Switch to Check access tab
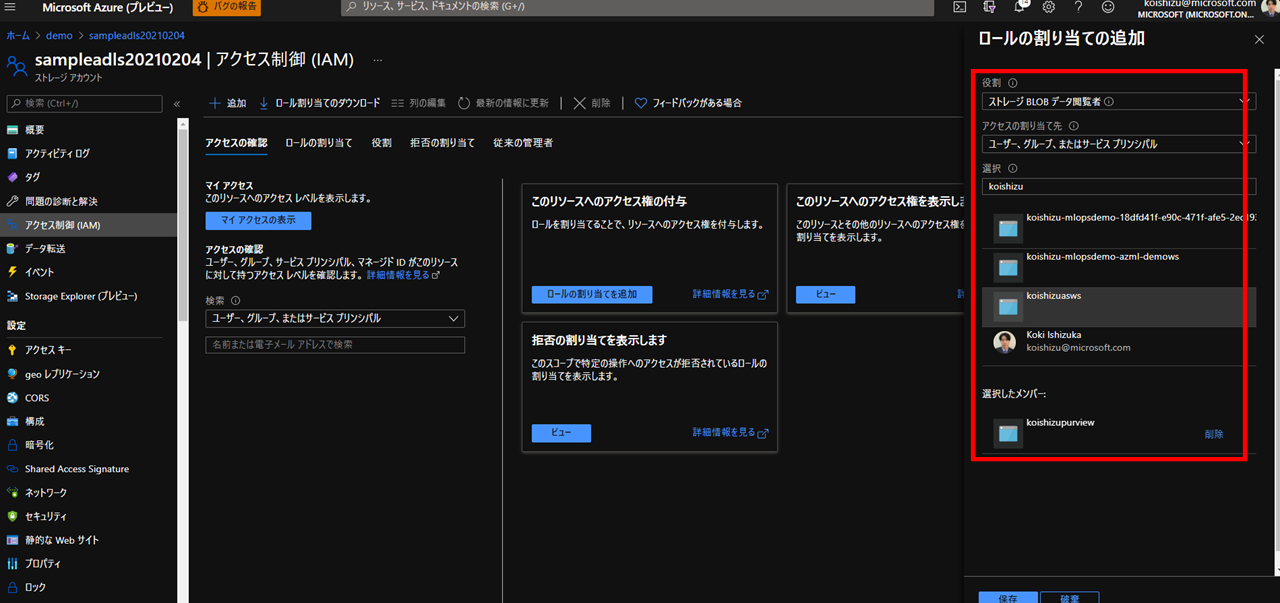Viewport: 1280px width, 603px height. tap(236, 143)
